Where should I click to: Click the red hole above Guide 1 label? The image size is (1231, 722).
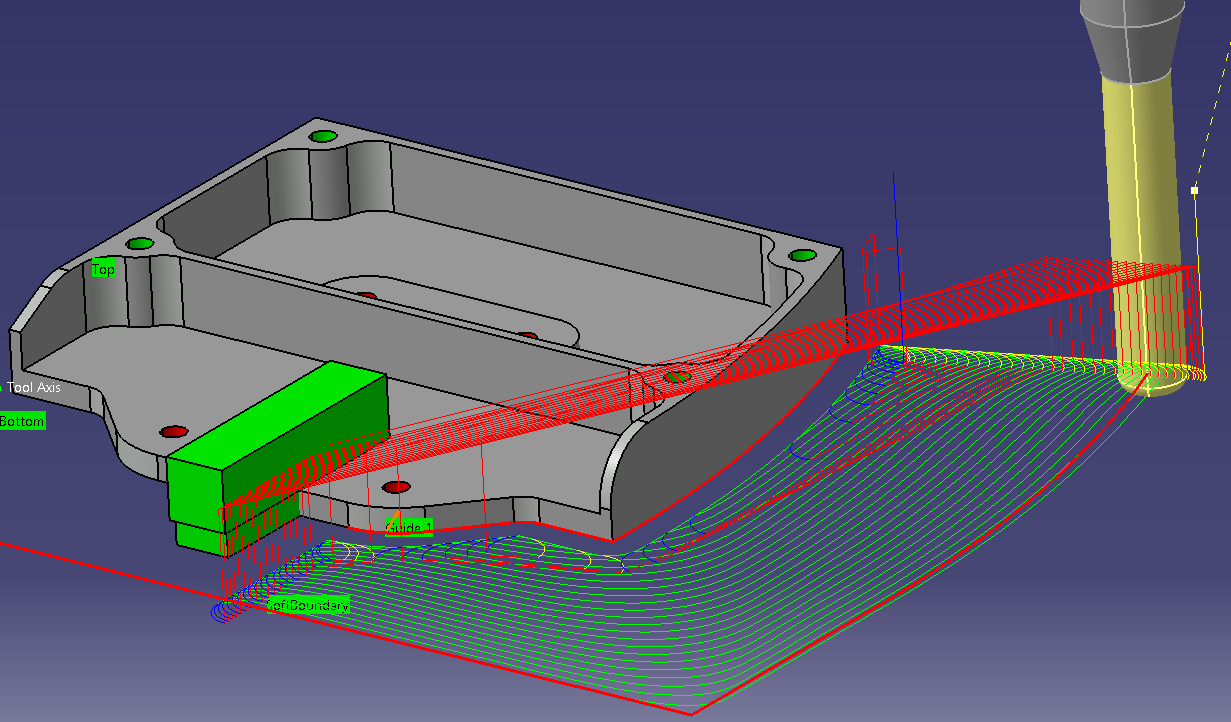(397, 487)
